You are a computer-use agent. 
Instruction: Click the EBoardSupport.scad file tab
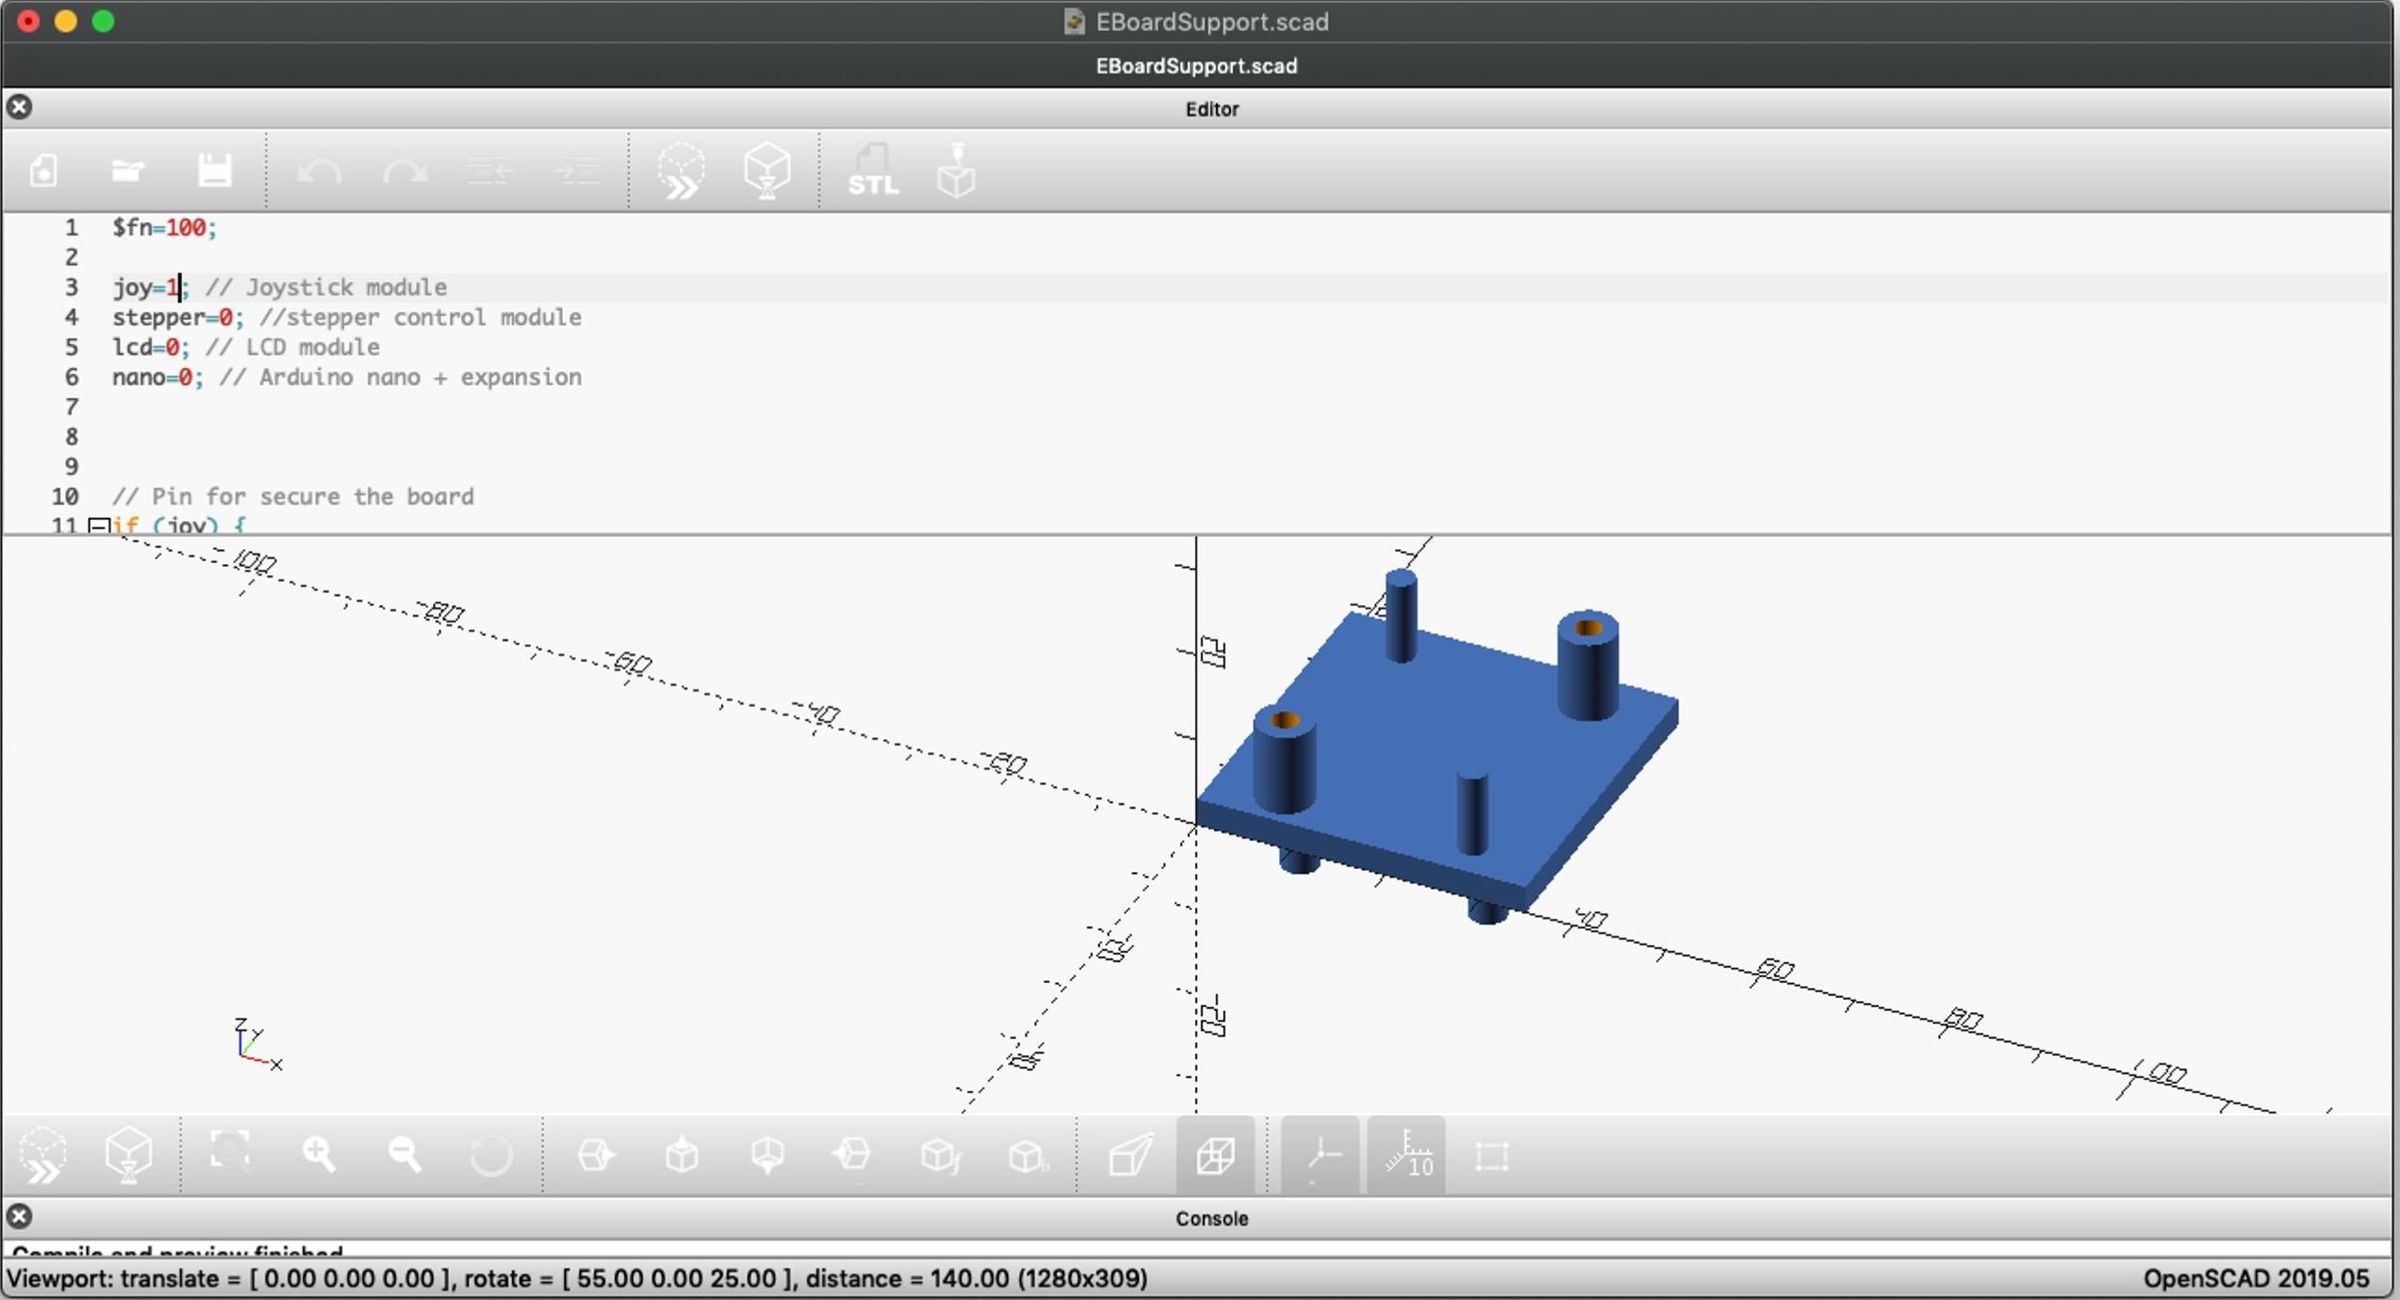tap(1196, 66)
